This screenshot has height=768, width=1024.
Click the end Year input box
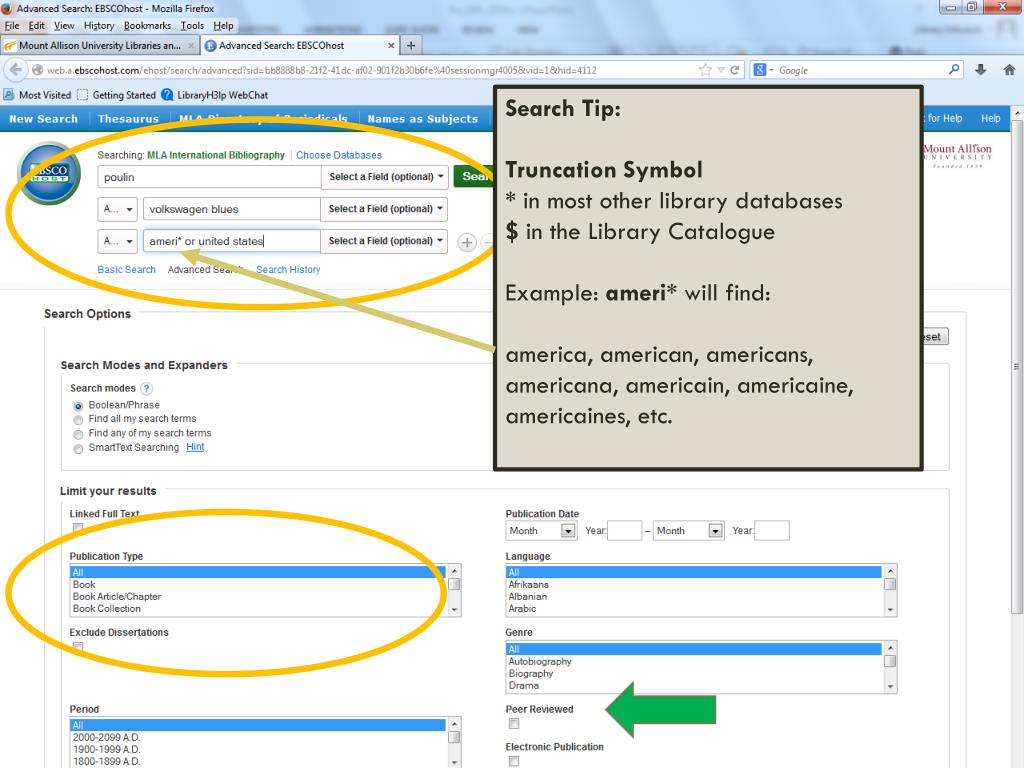pos(771,530)
